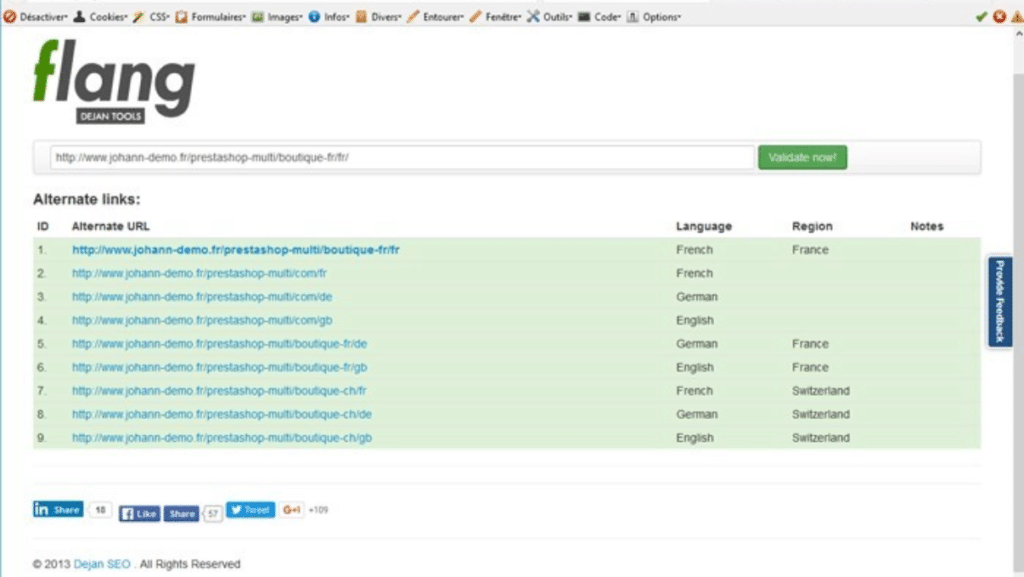Screen dimensions: 1024x577
Task: Open the CSS toolbar dropdown
Action: point(151,17)
